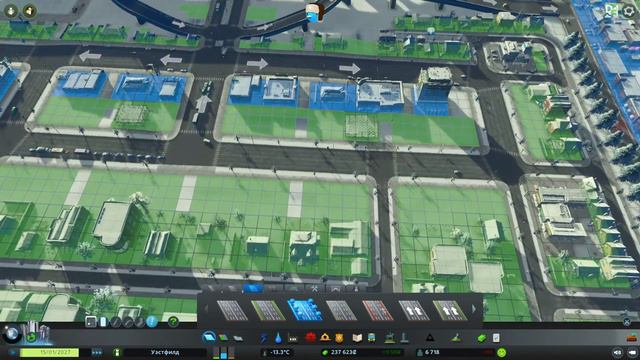Viewport: 640px width, 360px height.
Task: Open the Unique Buildings menu
Action: 404,338
